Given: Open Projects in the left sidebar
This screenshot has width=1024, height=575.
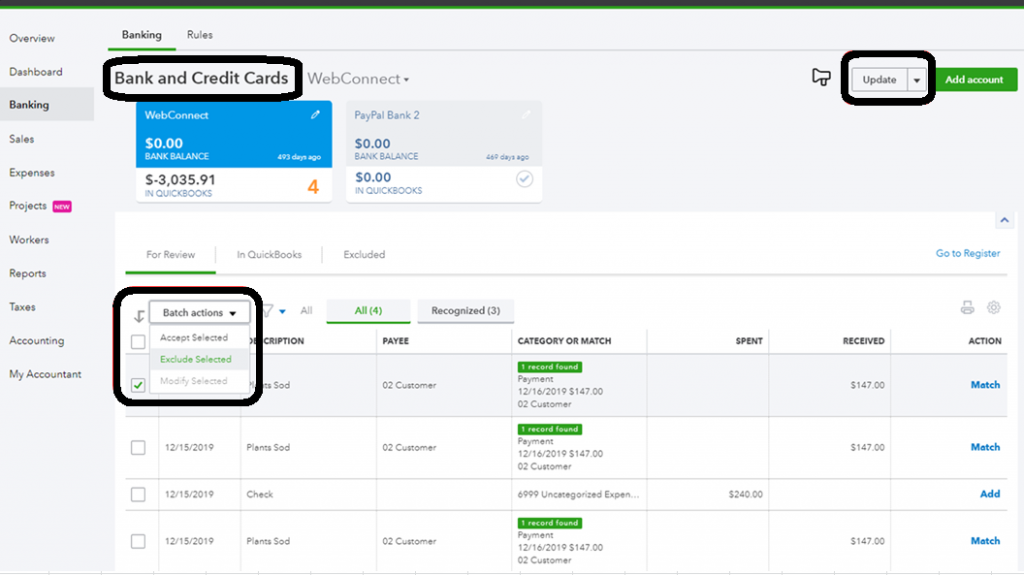Looking at the screenshot, I should click(x=28, y=206).
